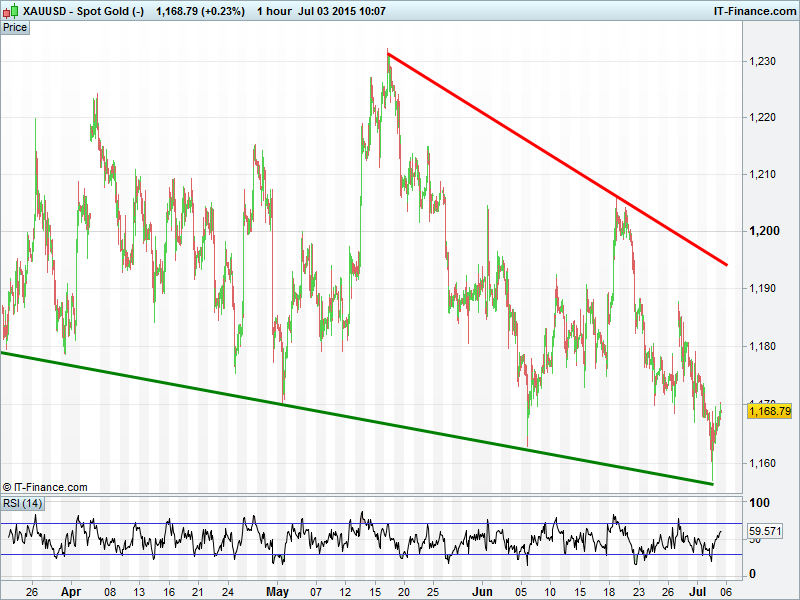Click the © IT-Finance.com watermark
The height and width of the screenshot is (600, 800).
(x=45, y=487)
